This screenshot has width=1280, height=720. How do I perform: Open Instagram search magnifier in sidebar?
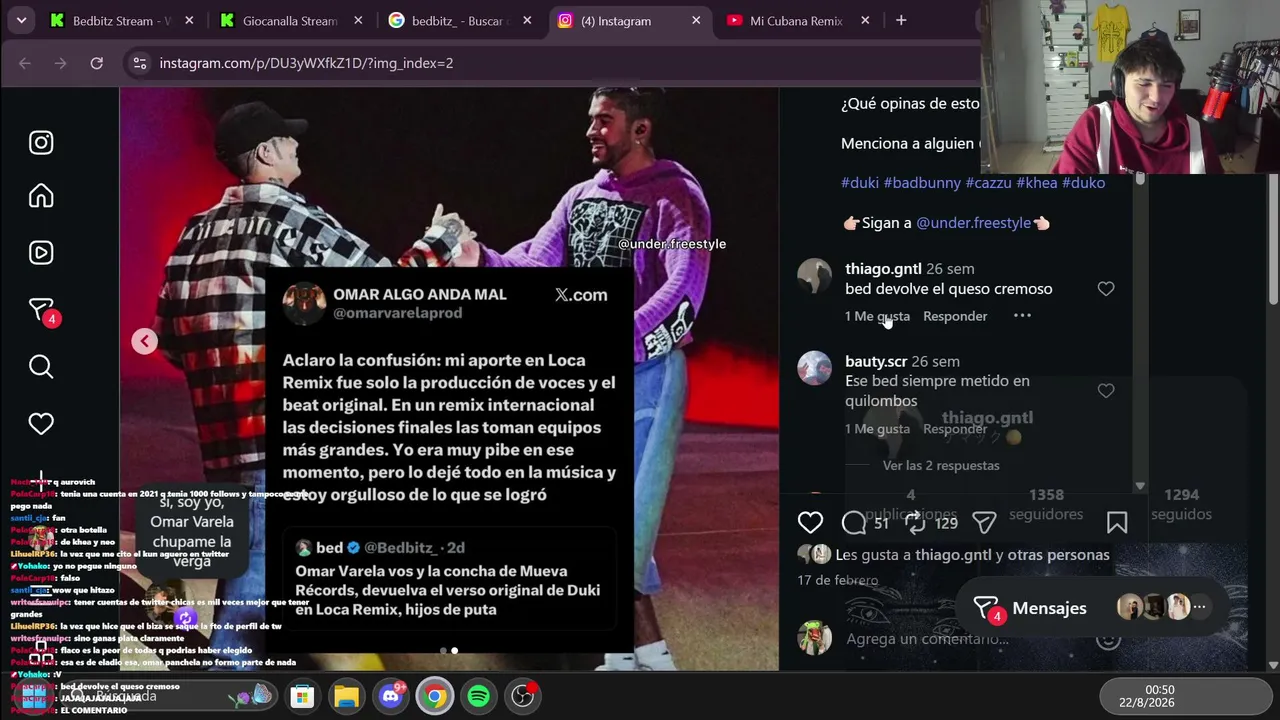coord(41,367)
